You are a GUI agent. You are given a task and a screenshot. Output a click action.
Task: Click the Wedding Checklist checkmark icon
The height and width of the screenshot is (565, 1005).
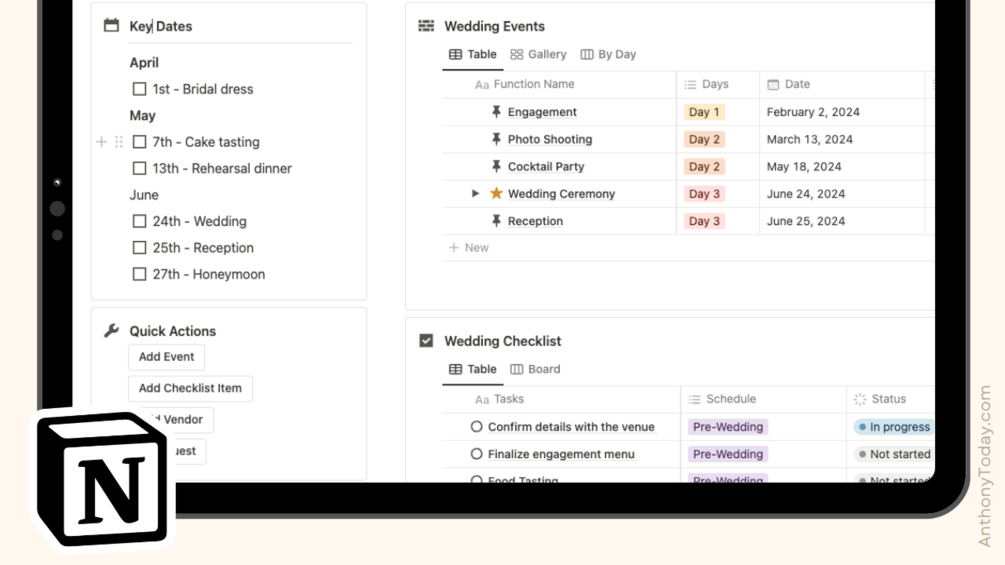[426, 341]
